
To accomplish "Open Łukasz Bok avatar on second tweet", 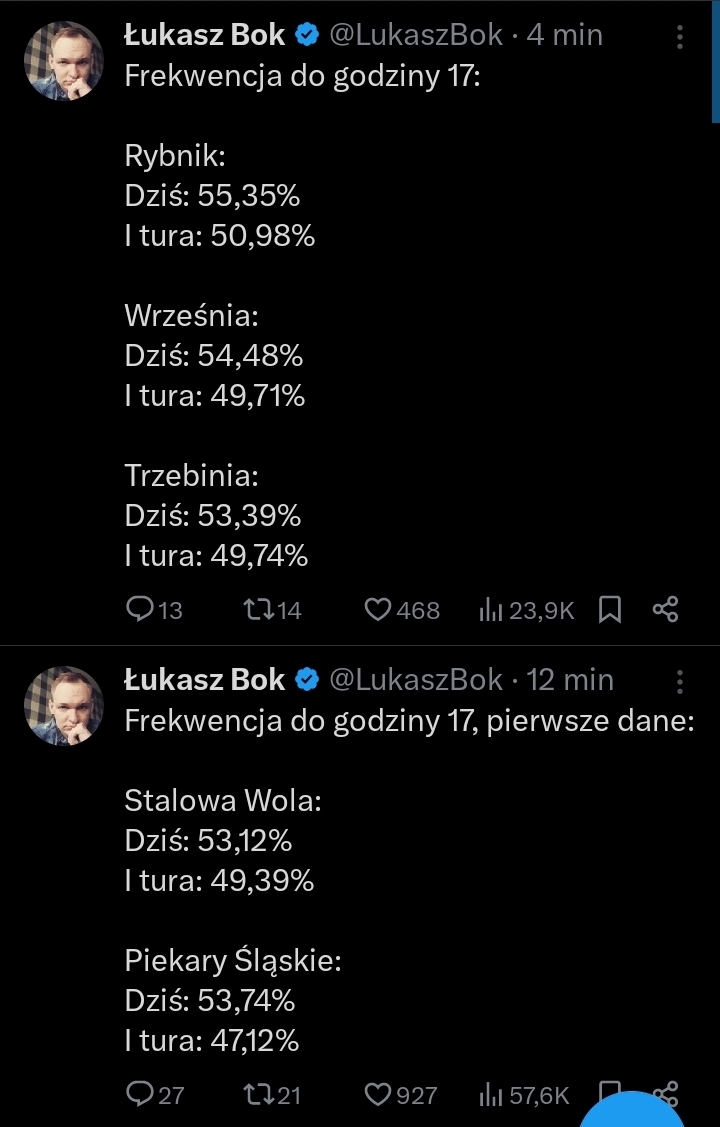I will (63, 705).
